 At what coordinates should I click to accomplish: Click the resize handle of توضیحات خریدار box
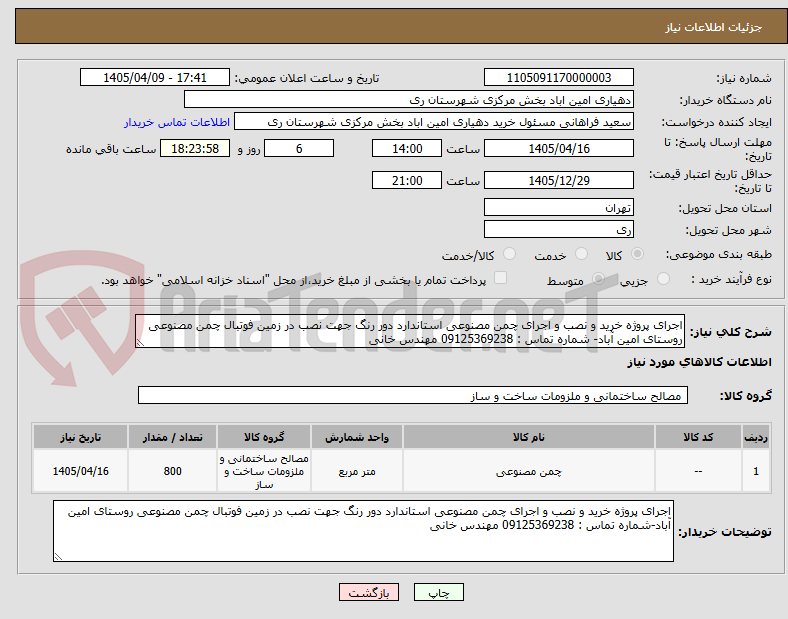(x=58, y=557)
